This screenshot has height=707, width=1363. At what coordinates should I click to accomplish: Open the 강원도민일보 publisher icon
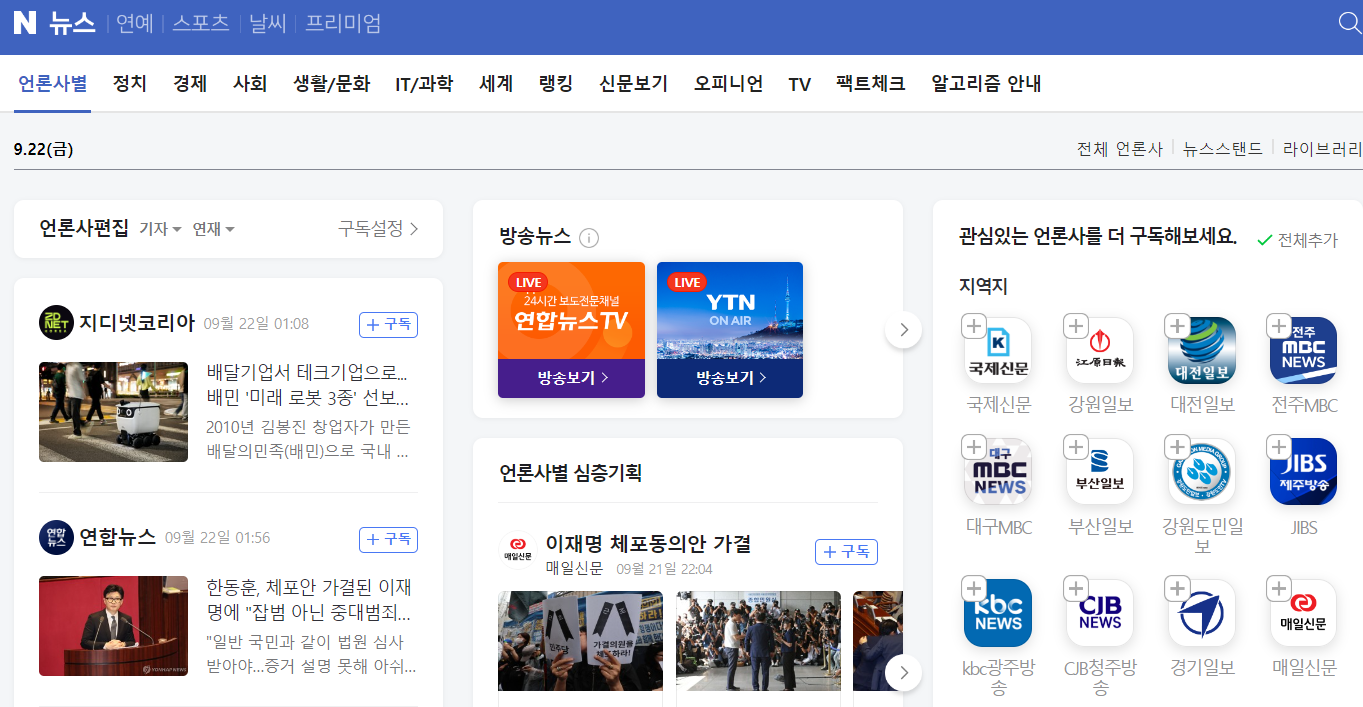point(1202,472)
